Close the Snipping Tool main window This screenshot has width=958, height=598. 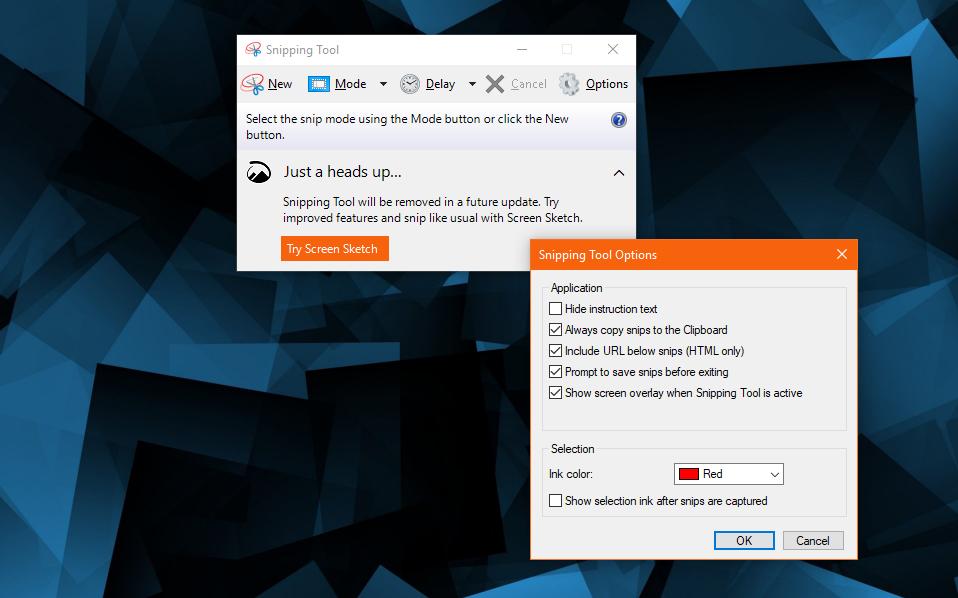click(x=613, y=49)
